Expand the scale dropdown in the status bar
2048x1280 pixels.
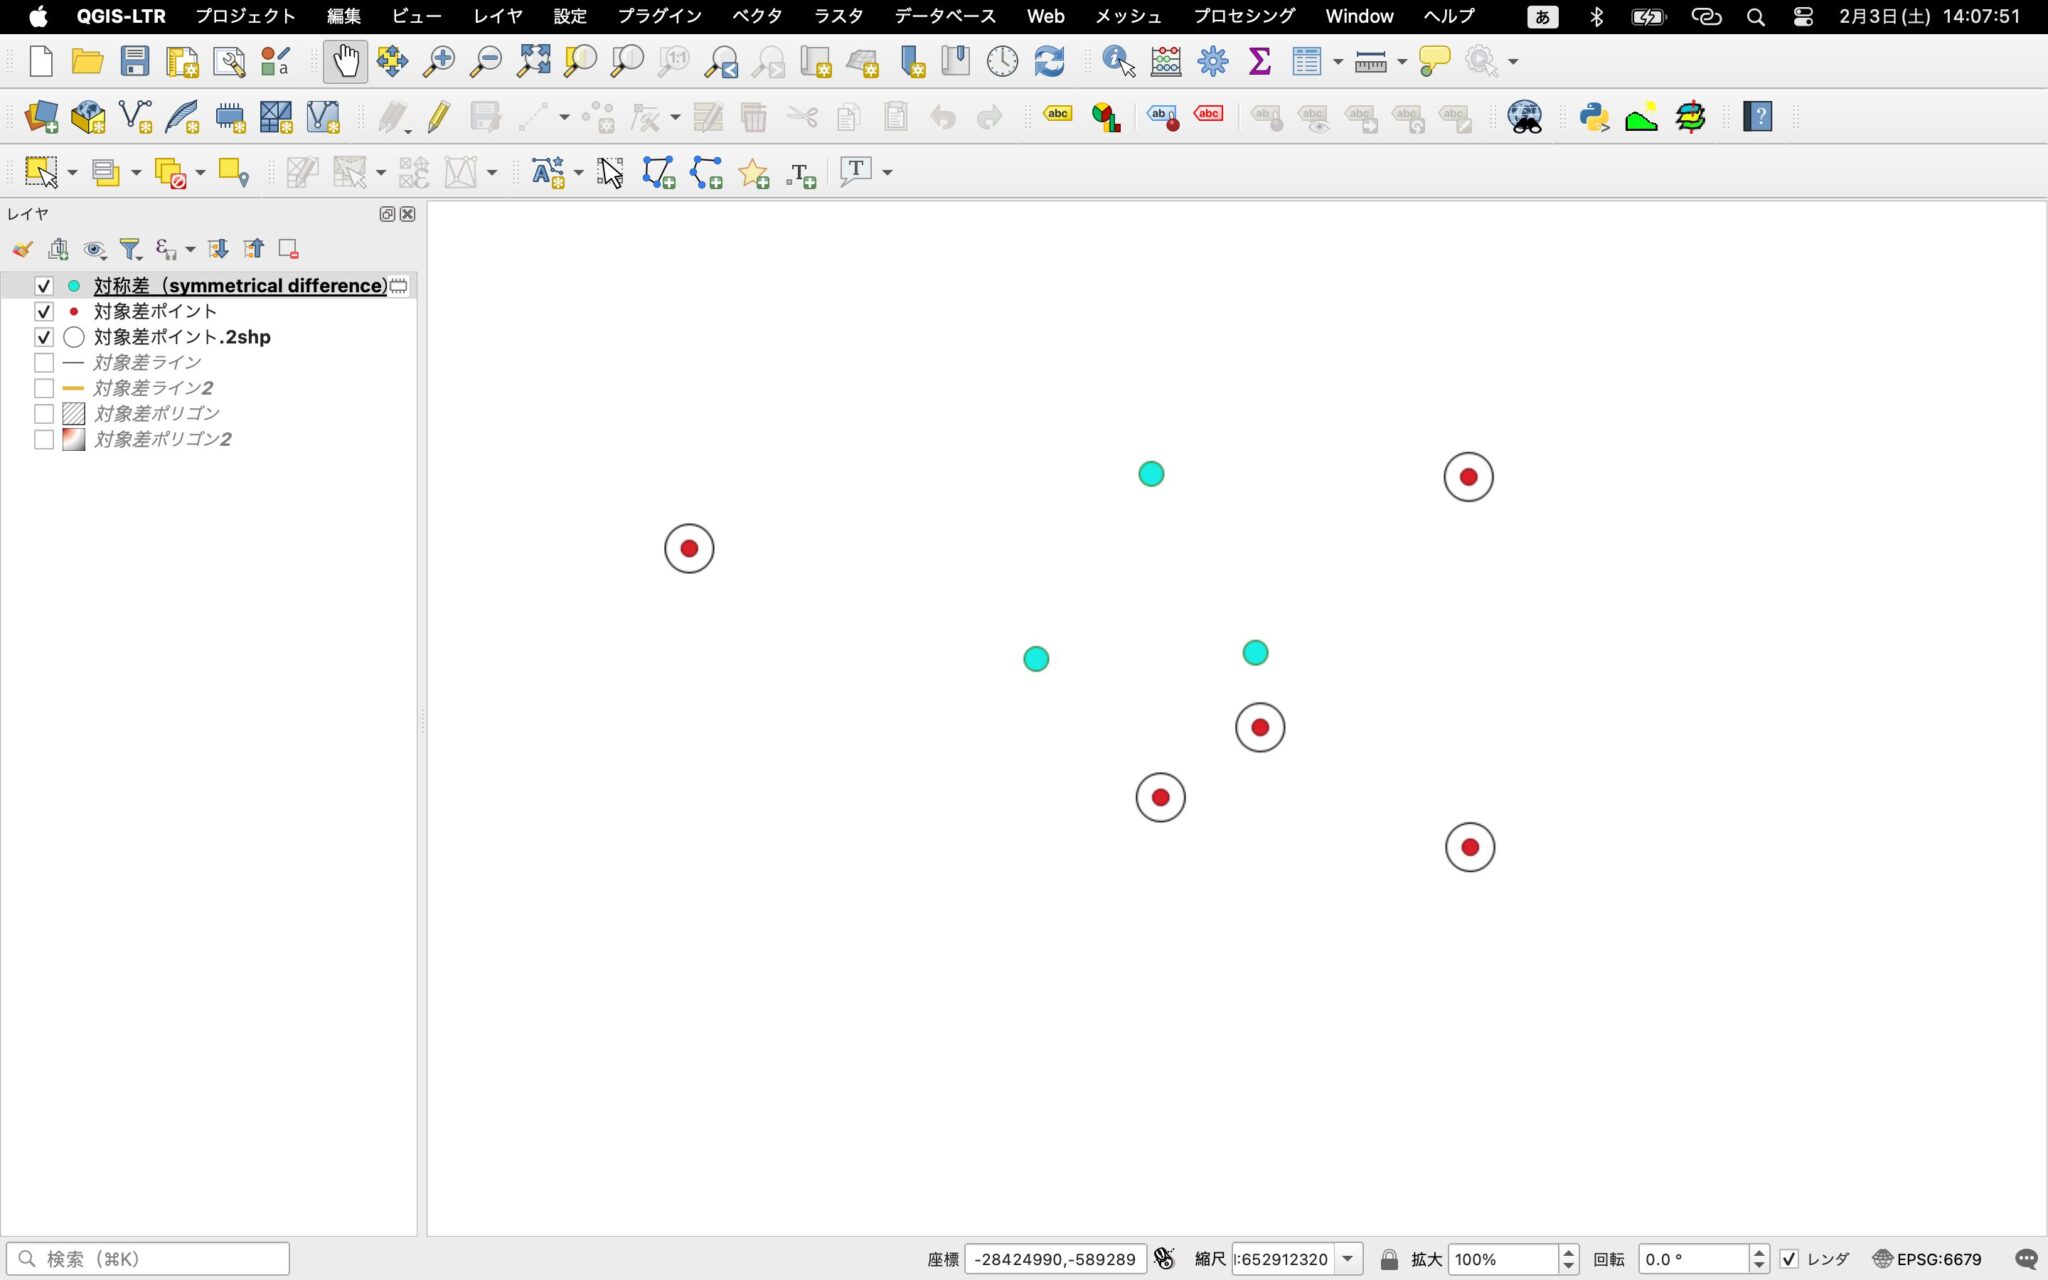coord(1348,1259)
